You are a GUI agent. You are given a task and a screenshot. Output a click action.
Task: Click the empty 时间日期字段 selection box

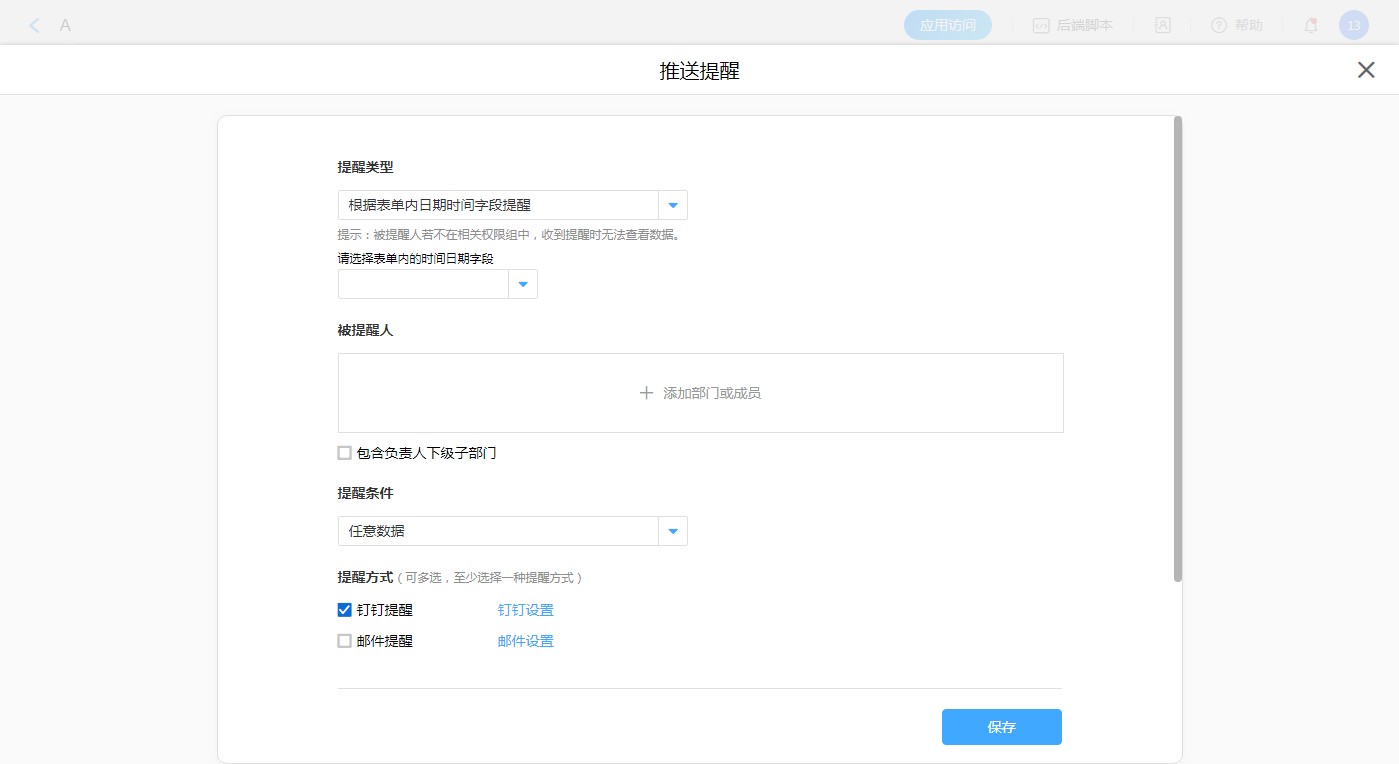tap(423, 284)
